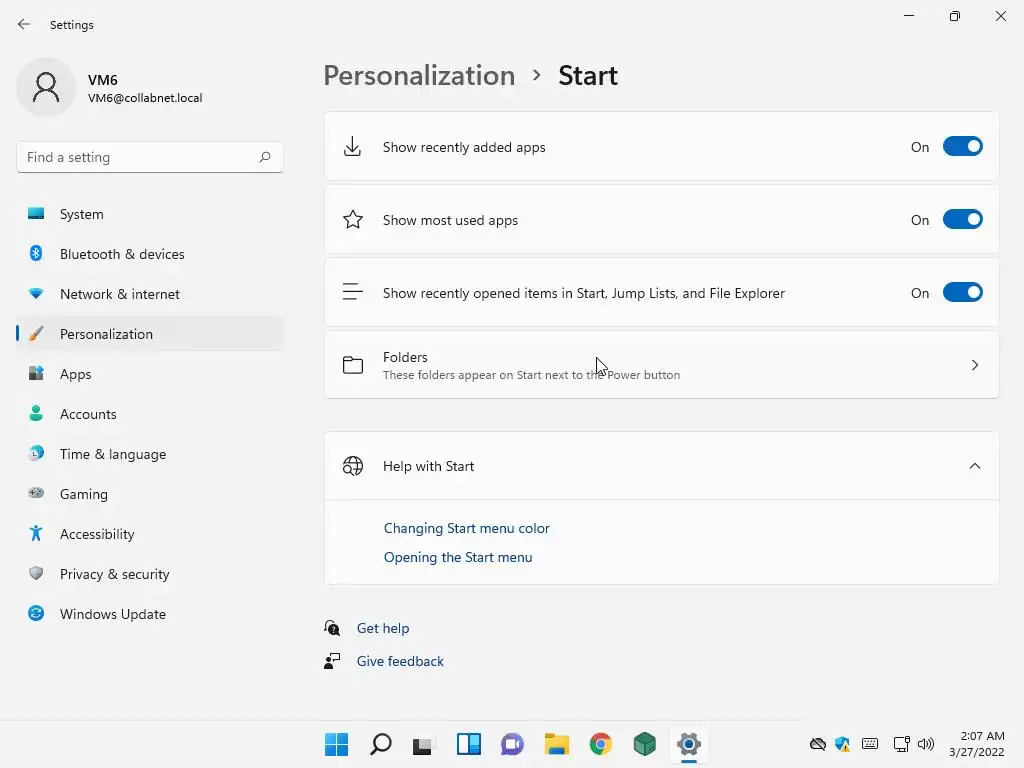
Task: Open Chrome from the taskbar
Action: 600,744
